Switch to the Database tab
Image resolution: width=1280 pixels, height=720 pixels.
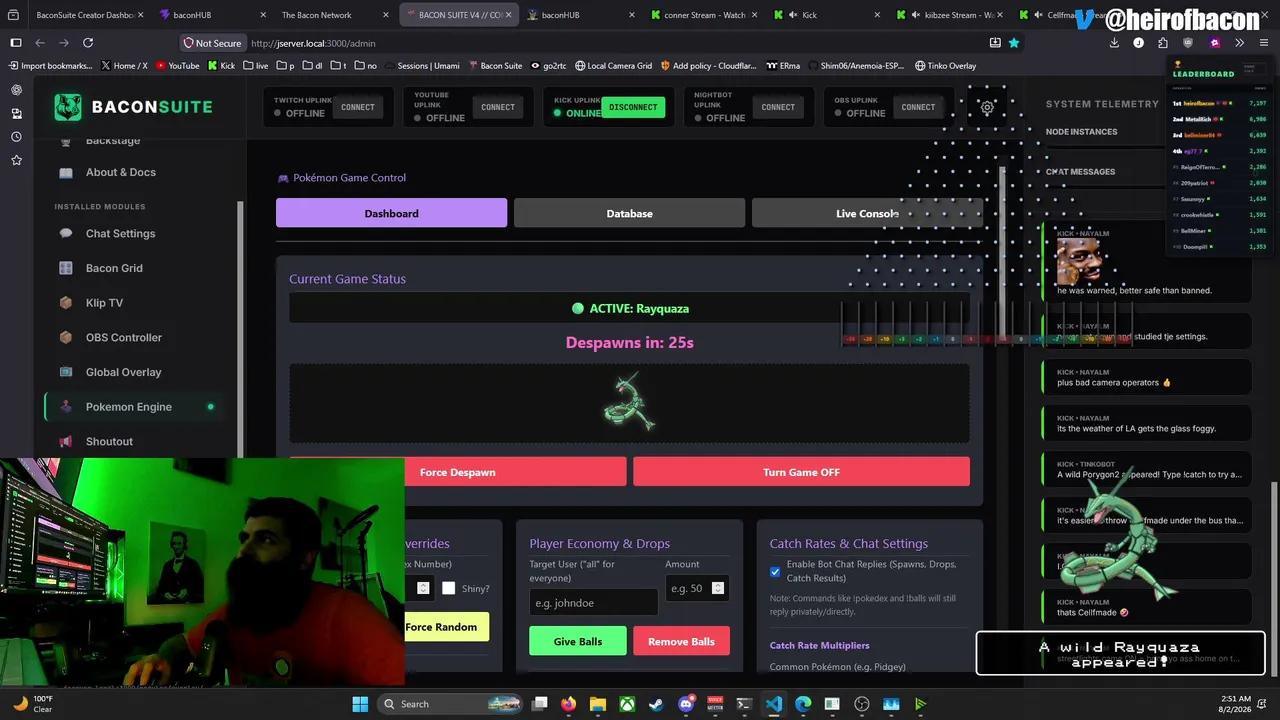click(x=629, y=213)
